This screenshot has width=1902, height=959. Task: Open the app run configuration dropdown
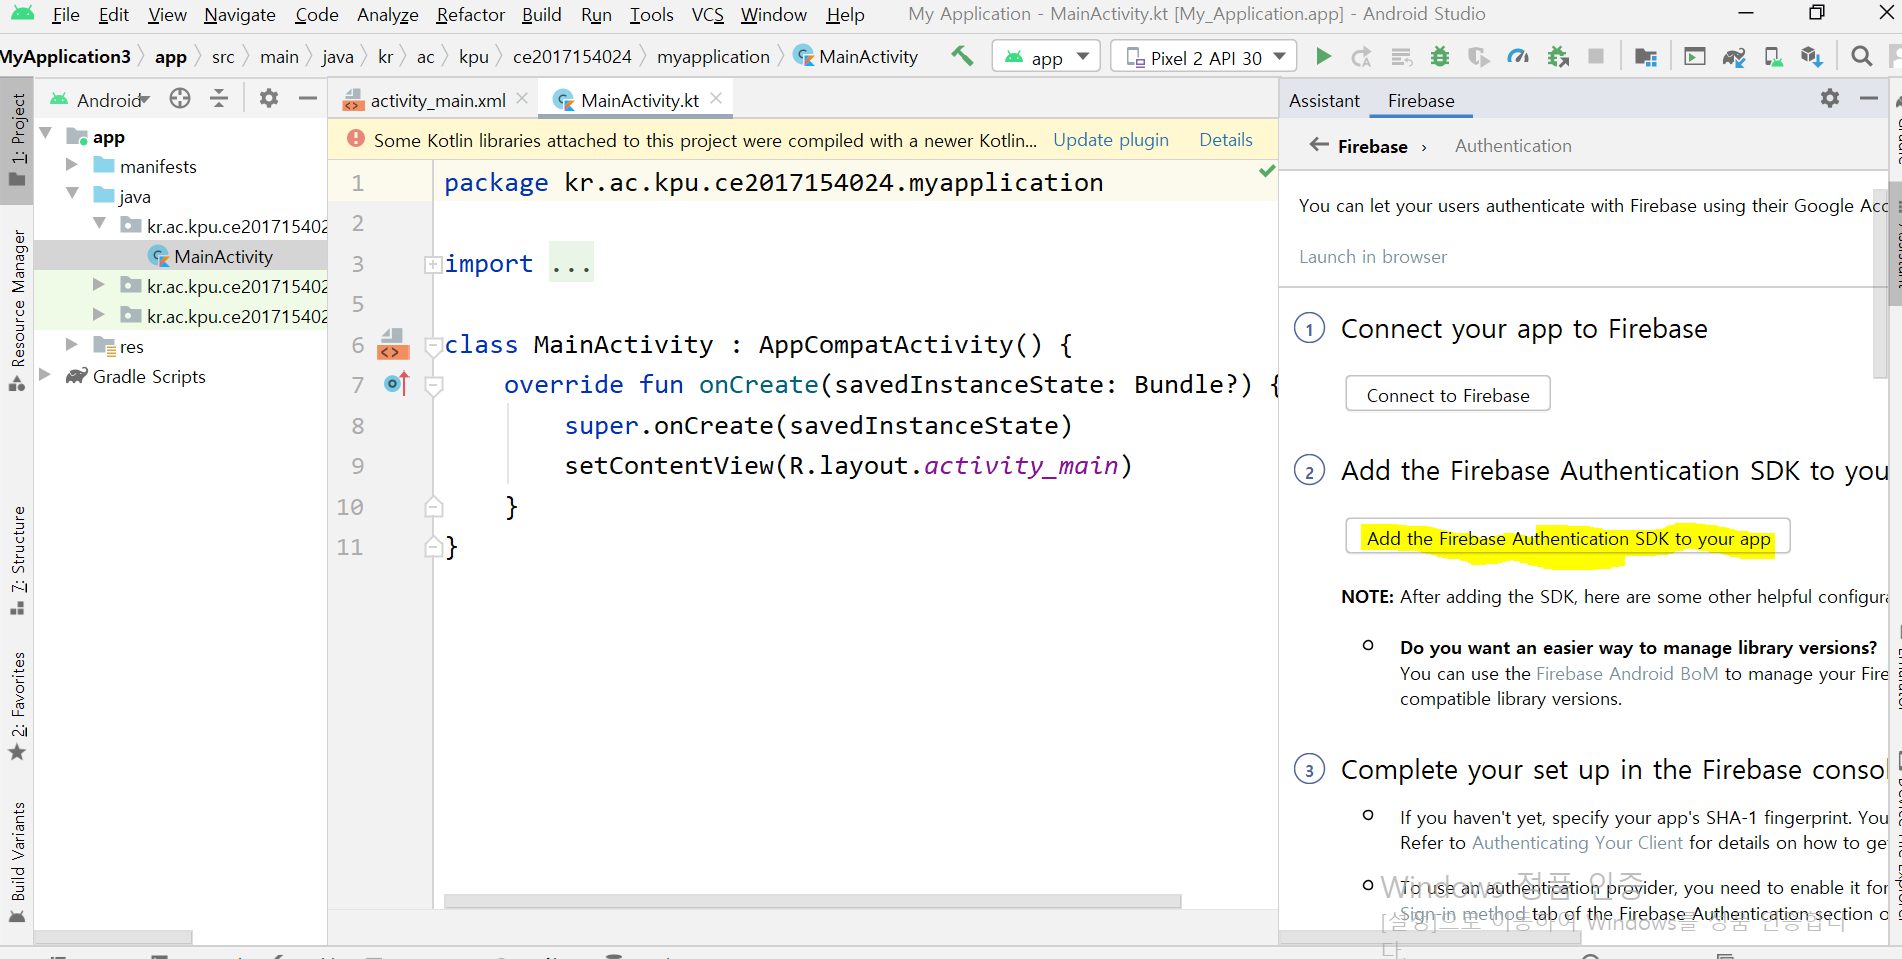1046,57
